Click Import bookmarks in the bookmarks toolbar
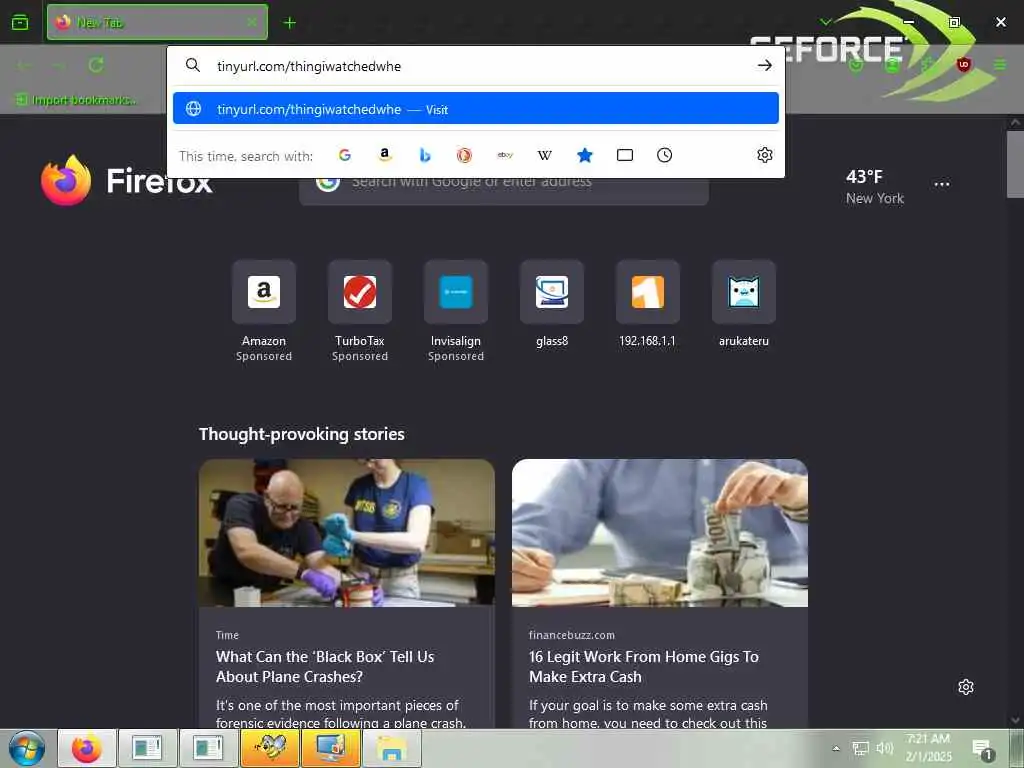Screen dimensions: 1024x768 (x=76, y=99)
